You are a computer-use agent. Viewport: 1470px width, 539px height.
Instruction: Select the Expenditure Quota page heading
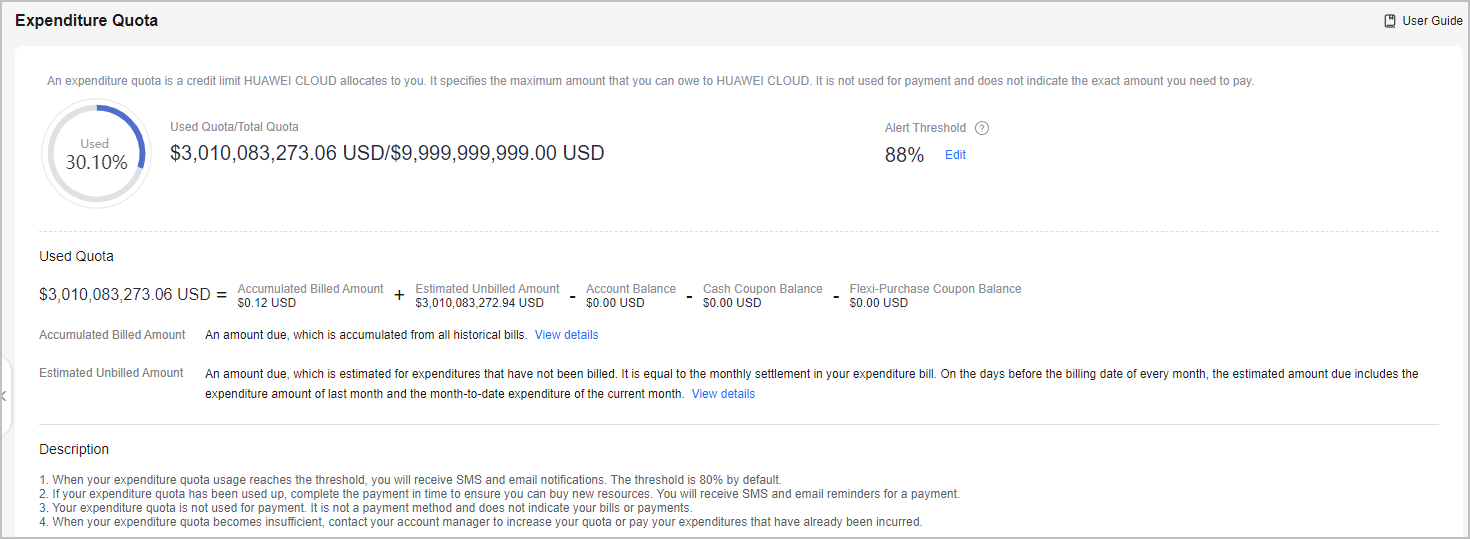86,20
